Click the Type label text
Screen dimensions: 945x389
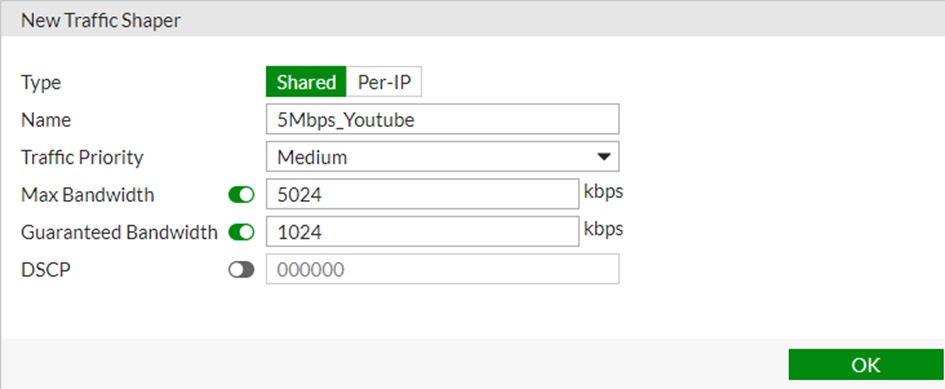pos(41,83)
